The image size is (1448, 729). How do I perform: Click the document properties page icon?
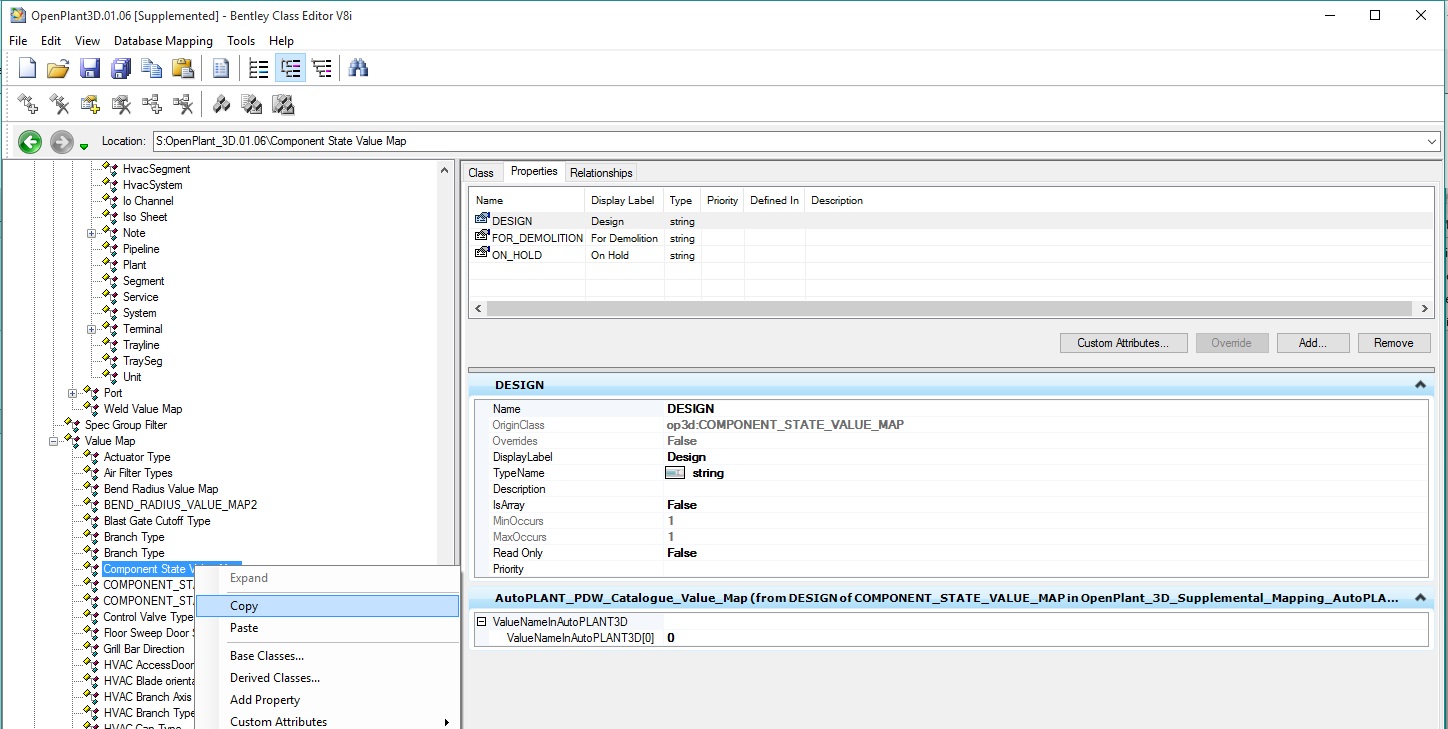pyautogui.click(x=221, y=69)
